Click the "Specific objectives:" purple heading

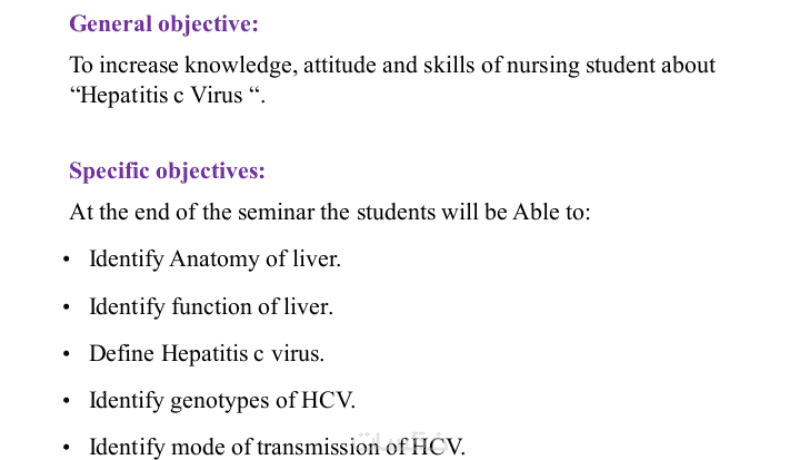pos(167,171)
